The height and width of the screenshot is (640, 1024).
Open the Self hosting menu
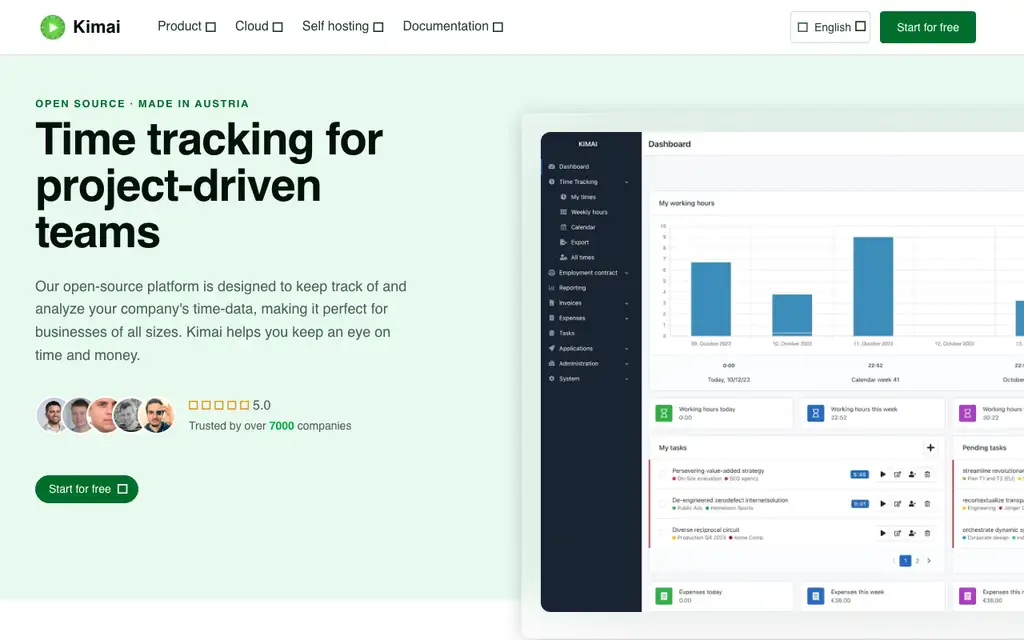[342, 26]
